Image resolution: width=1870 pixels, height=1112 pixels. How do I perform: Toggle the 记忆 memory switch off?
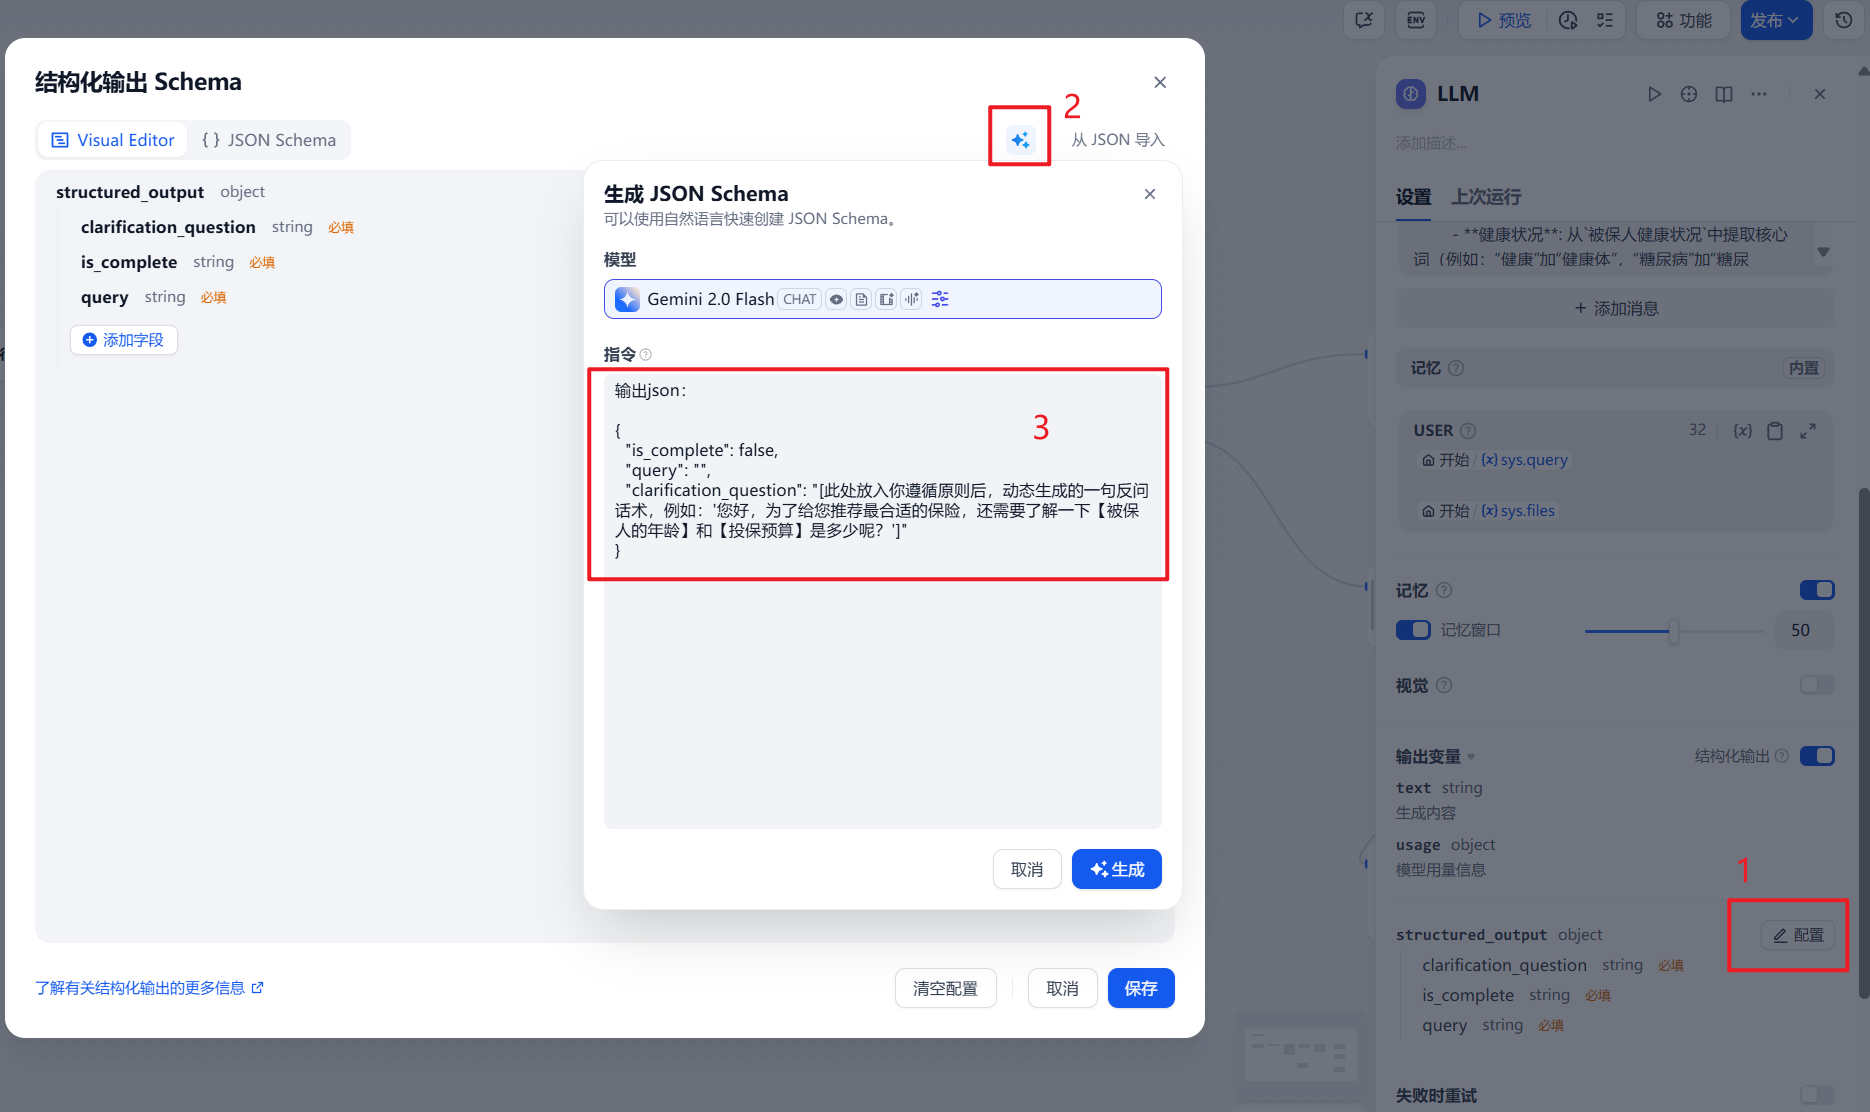pyautogui.click(x=1817, y=590)
